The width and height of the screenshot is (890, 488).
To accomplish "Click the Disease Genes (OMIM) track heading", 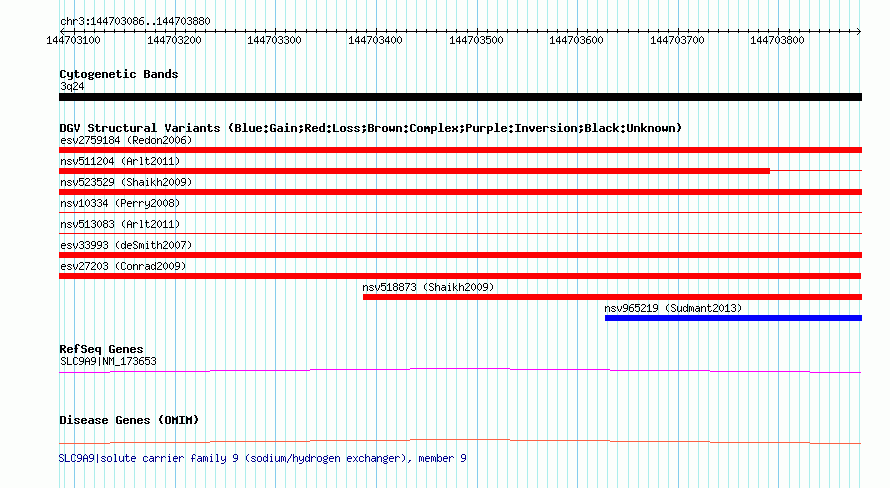I will click(129, 420).
